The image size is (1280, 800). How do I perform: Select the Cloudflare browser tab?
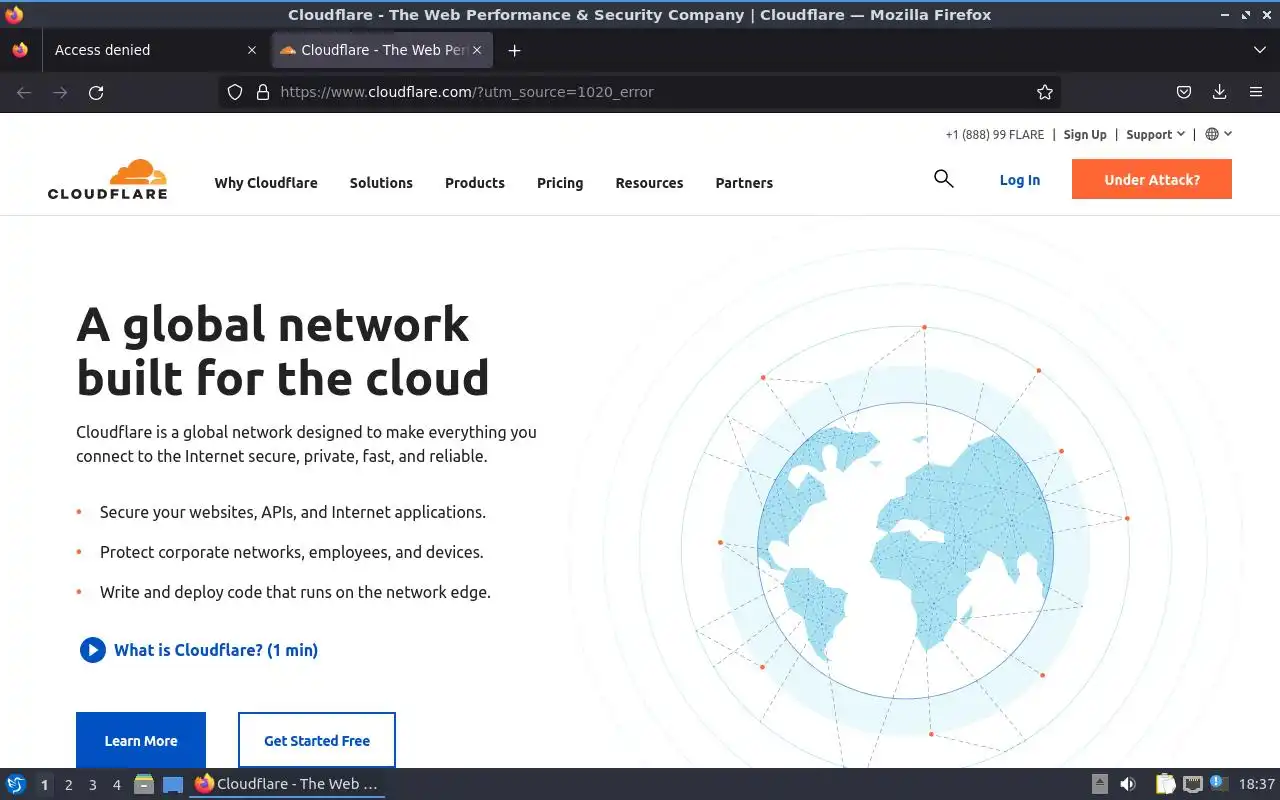tap(383, 50)
